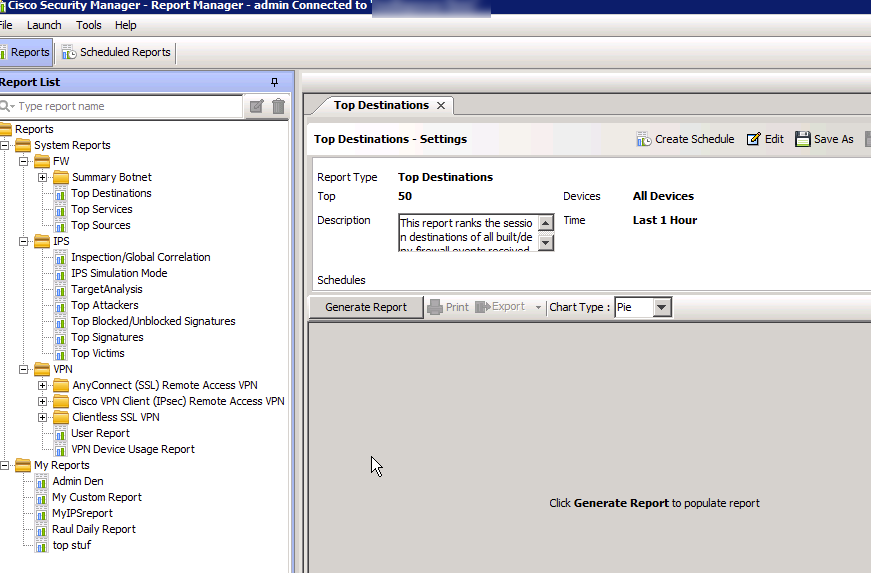This screenshot has height=573, width=871.
Task: Pin the Report List panel
Action: (x=275, y=82)
